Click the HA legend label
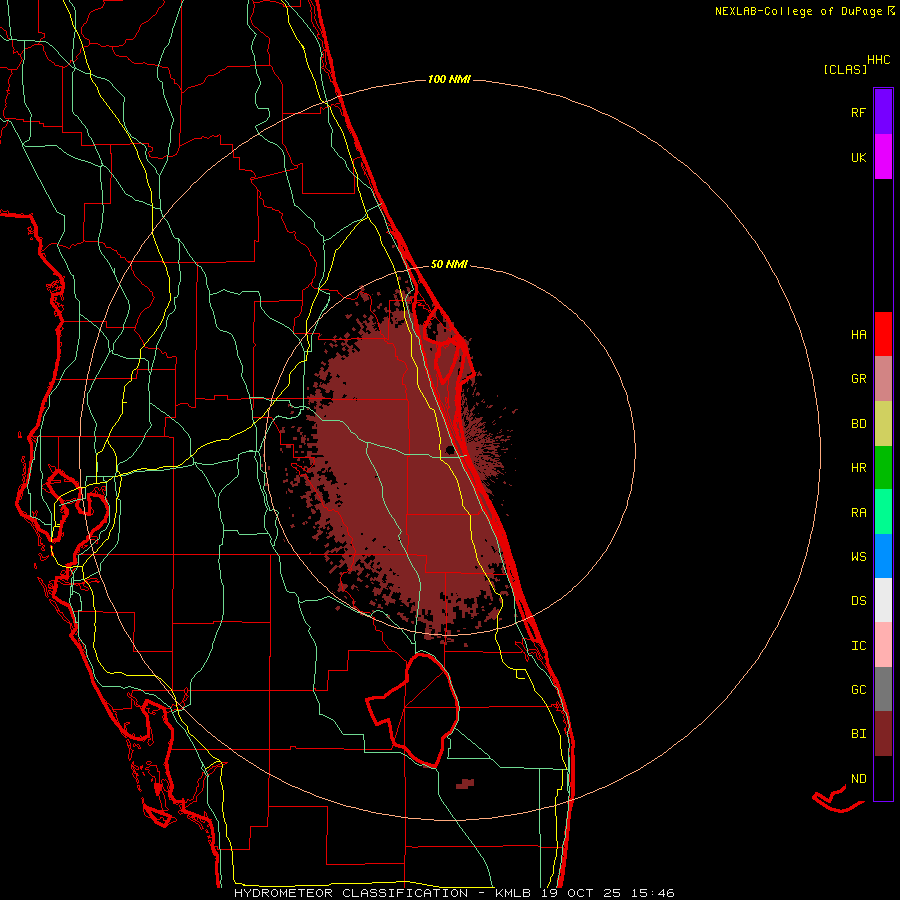Image resolution: width=900 pixels, height=900 pixels. [x=858, y=334]
